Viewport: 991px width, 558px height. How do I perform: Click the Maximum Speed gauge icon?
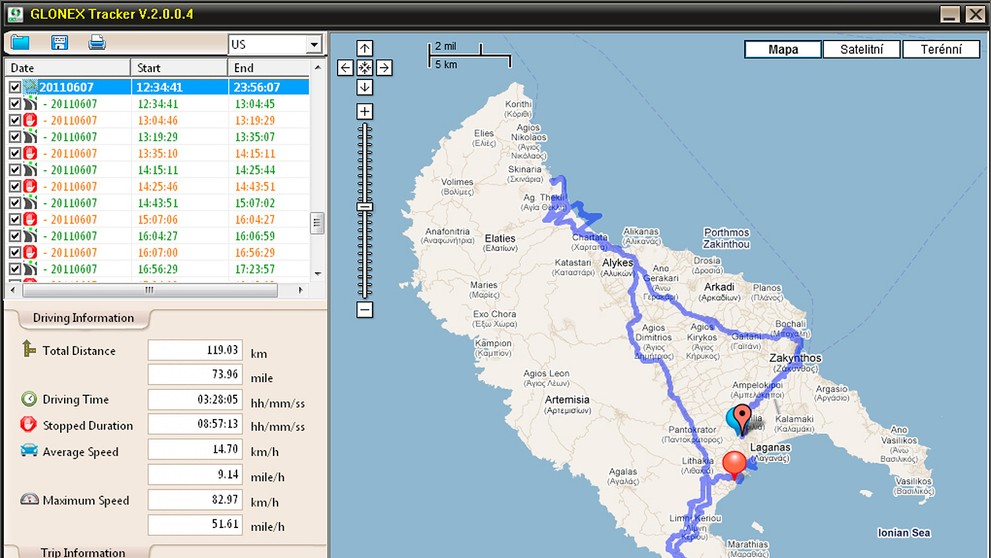[30, 499]
